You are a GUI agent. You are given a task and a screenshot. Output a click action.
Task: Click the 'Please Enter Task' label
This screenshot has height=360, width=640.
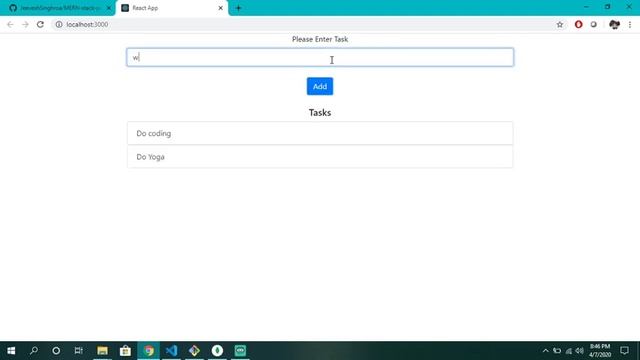point(320,39)
